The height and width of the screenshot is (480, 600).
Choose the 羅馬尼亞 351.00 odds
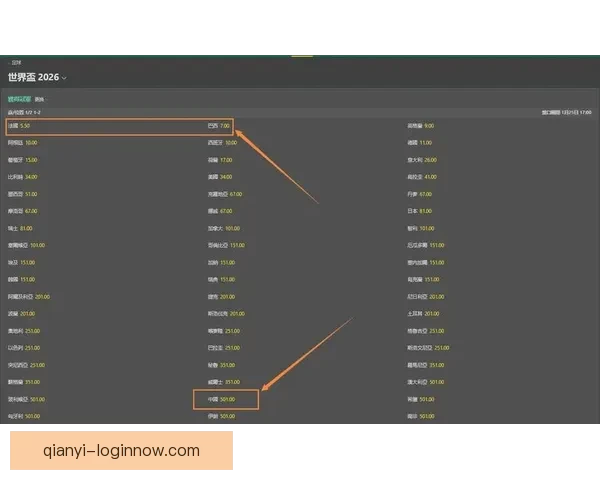point(426,365)
